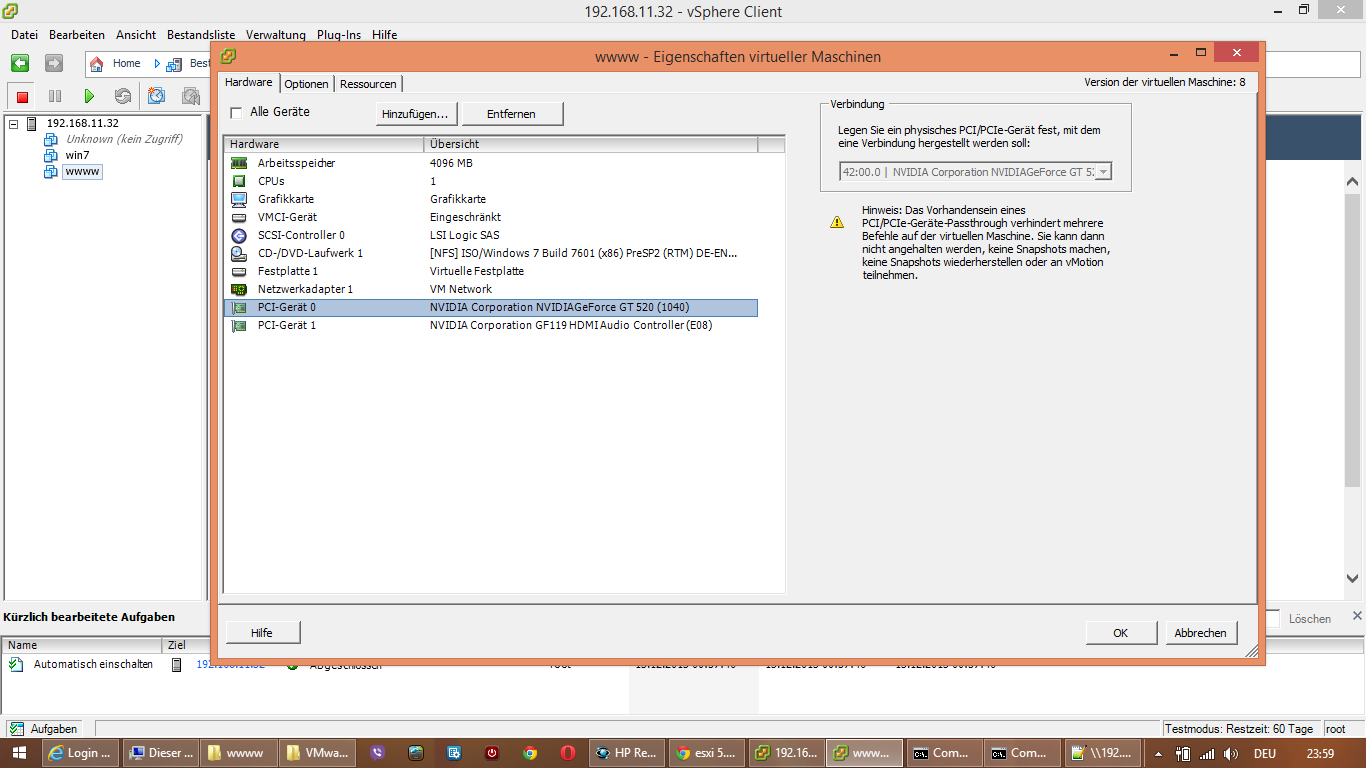Open the Ansicht menu
The height and width of the screenshot is (768, 1366).
point(136,34)
